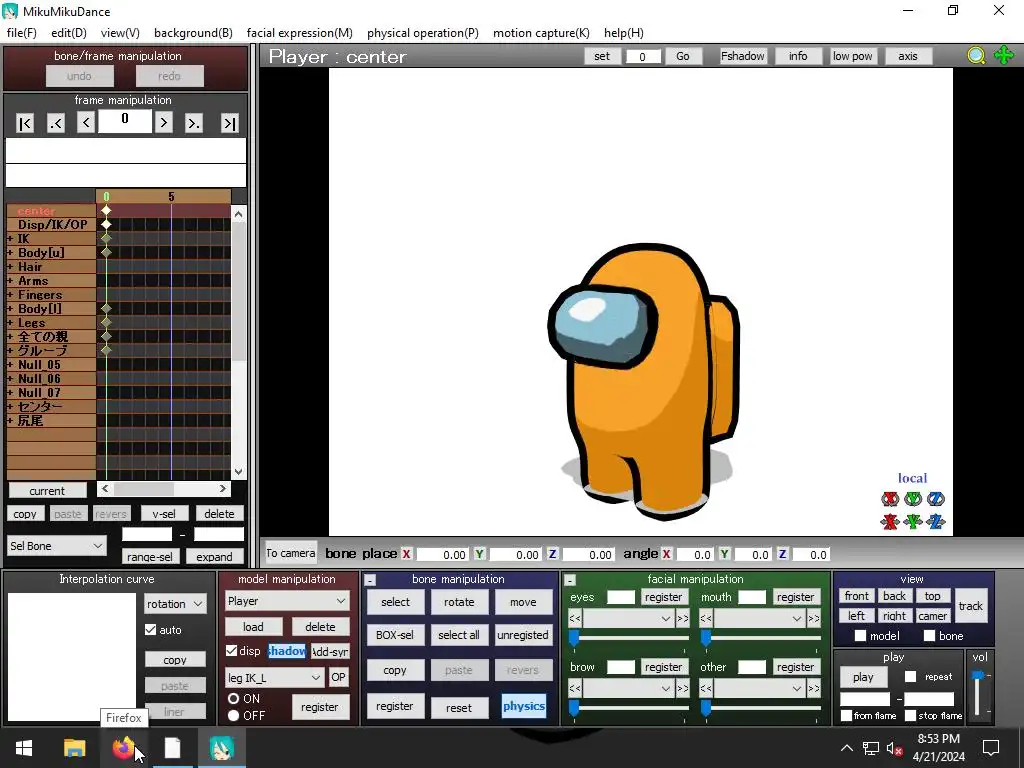Step back one frame

click(x=86, y=122)
